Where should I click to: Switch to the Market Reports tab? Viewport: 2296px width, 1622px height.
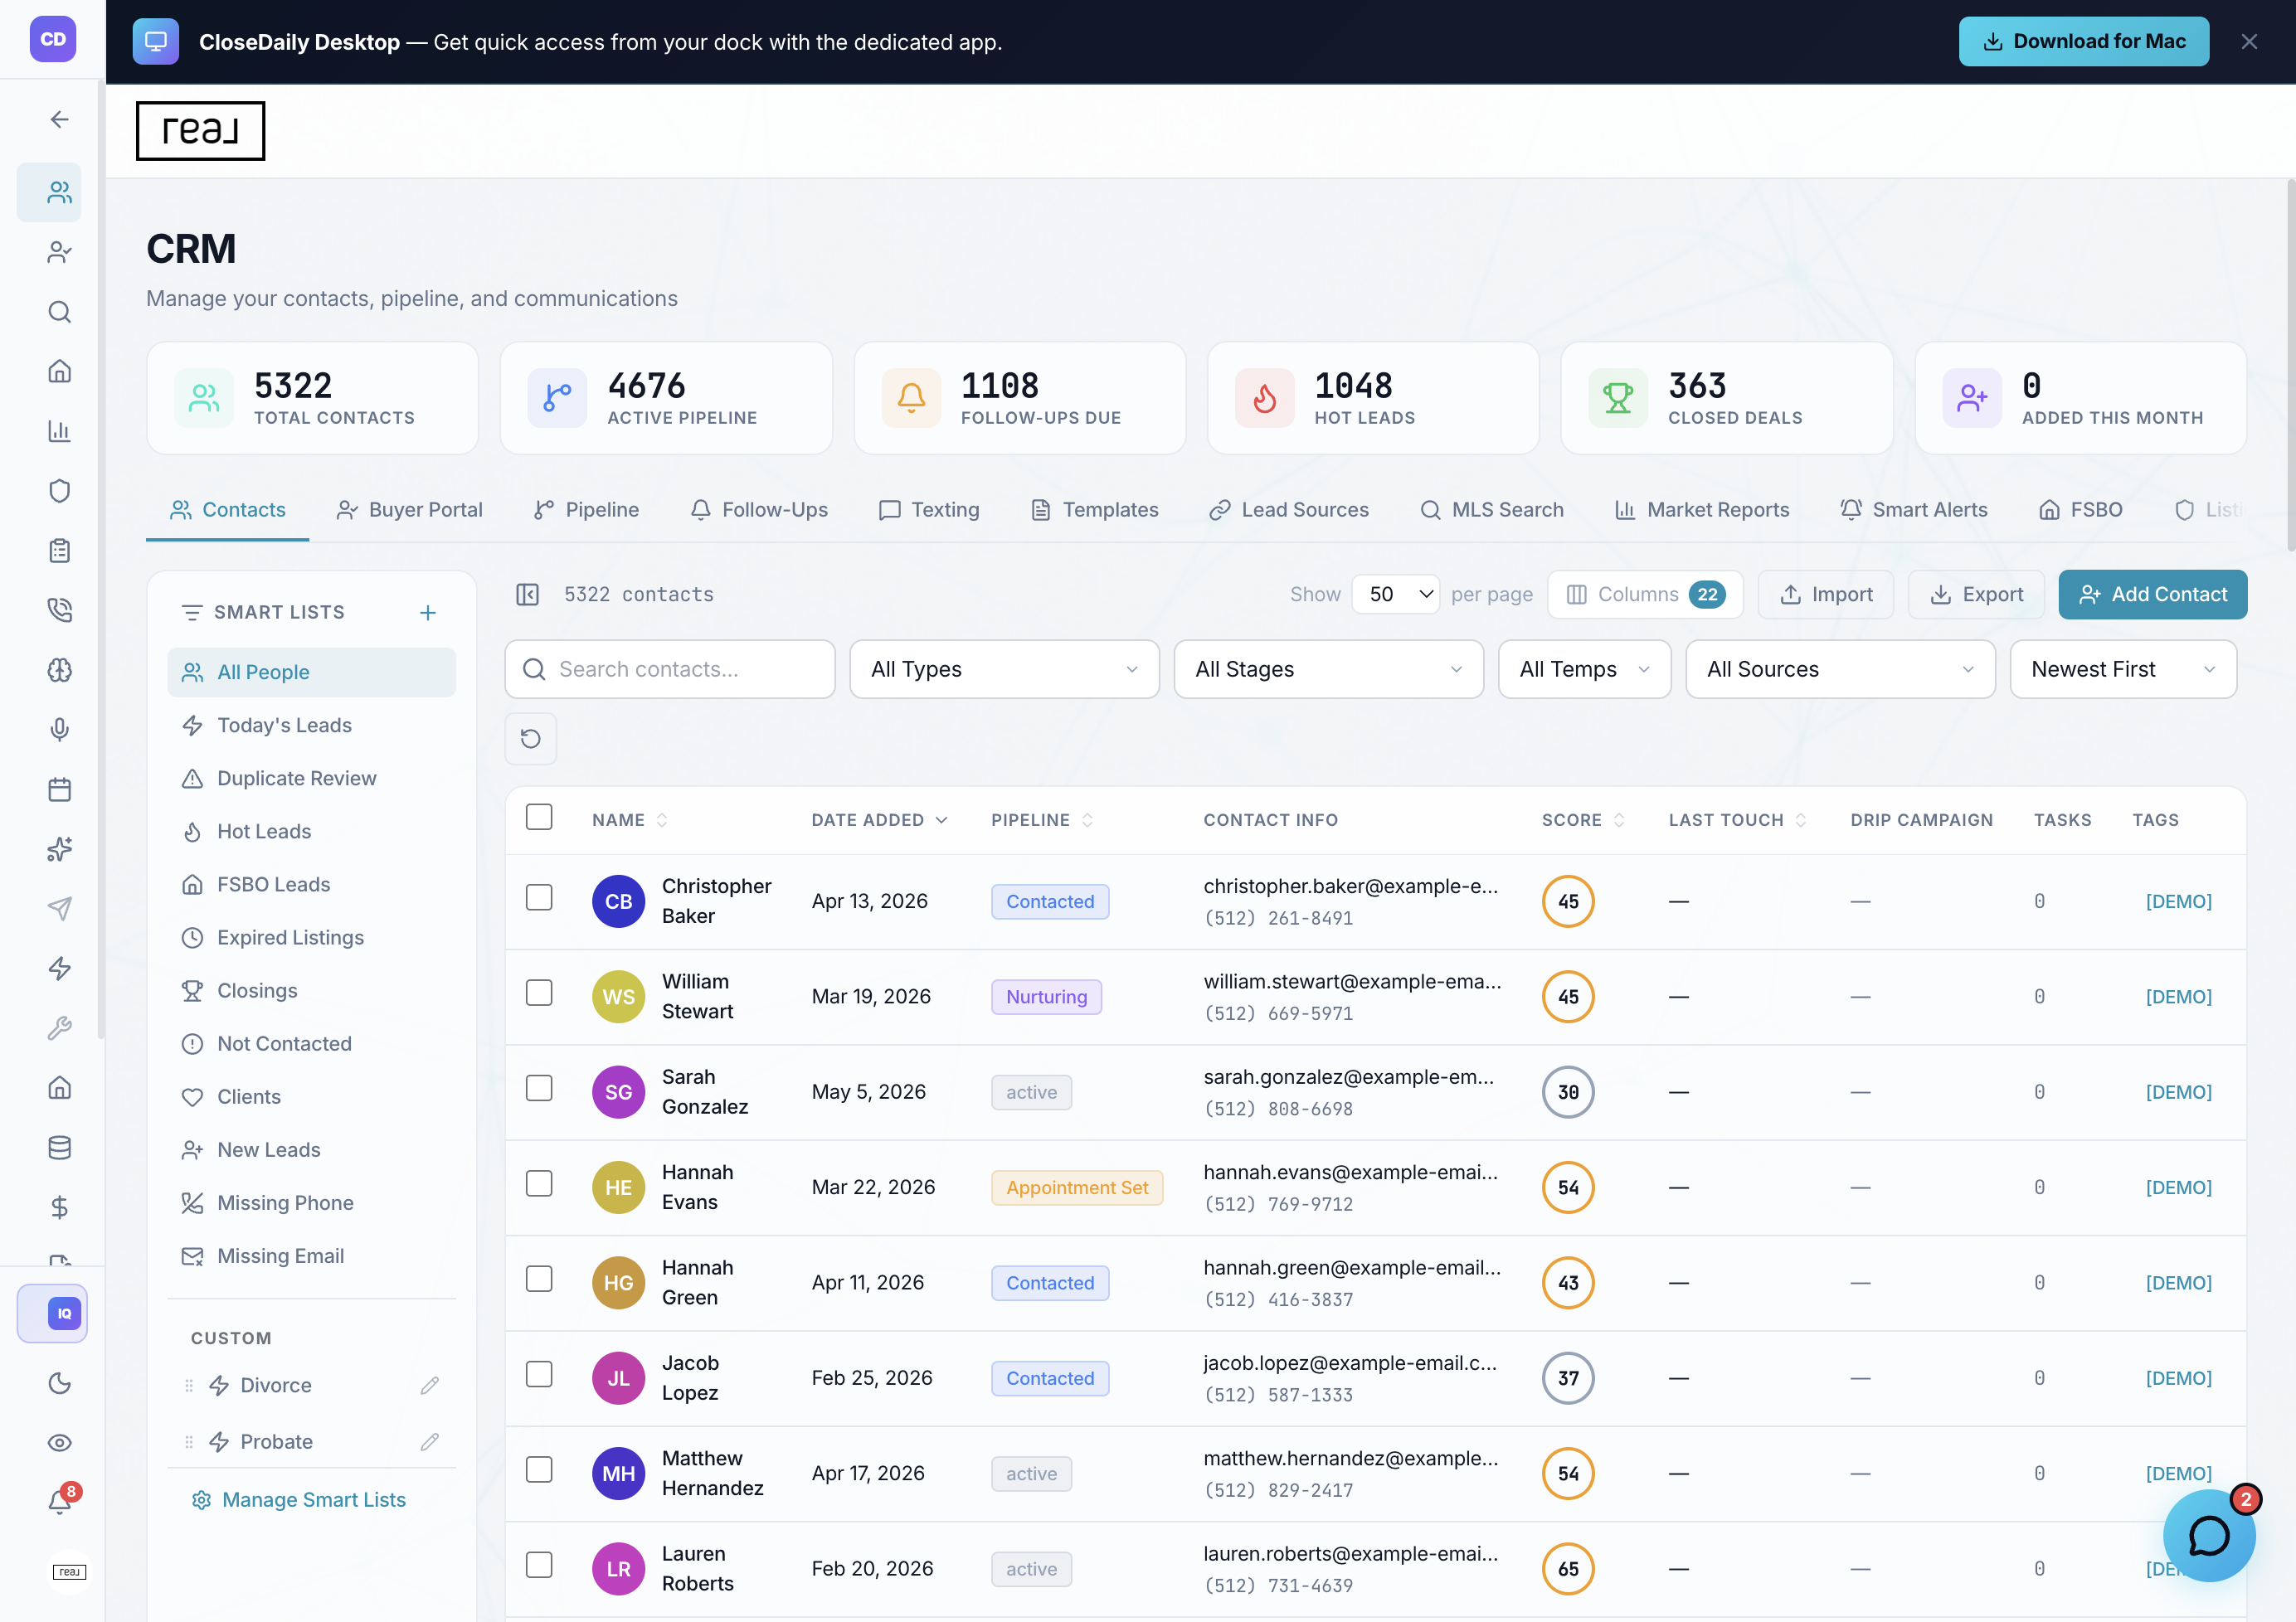1702,511
